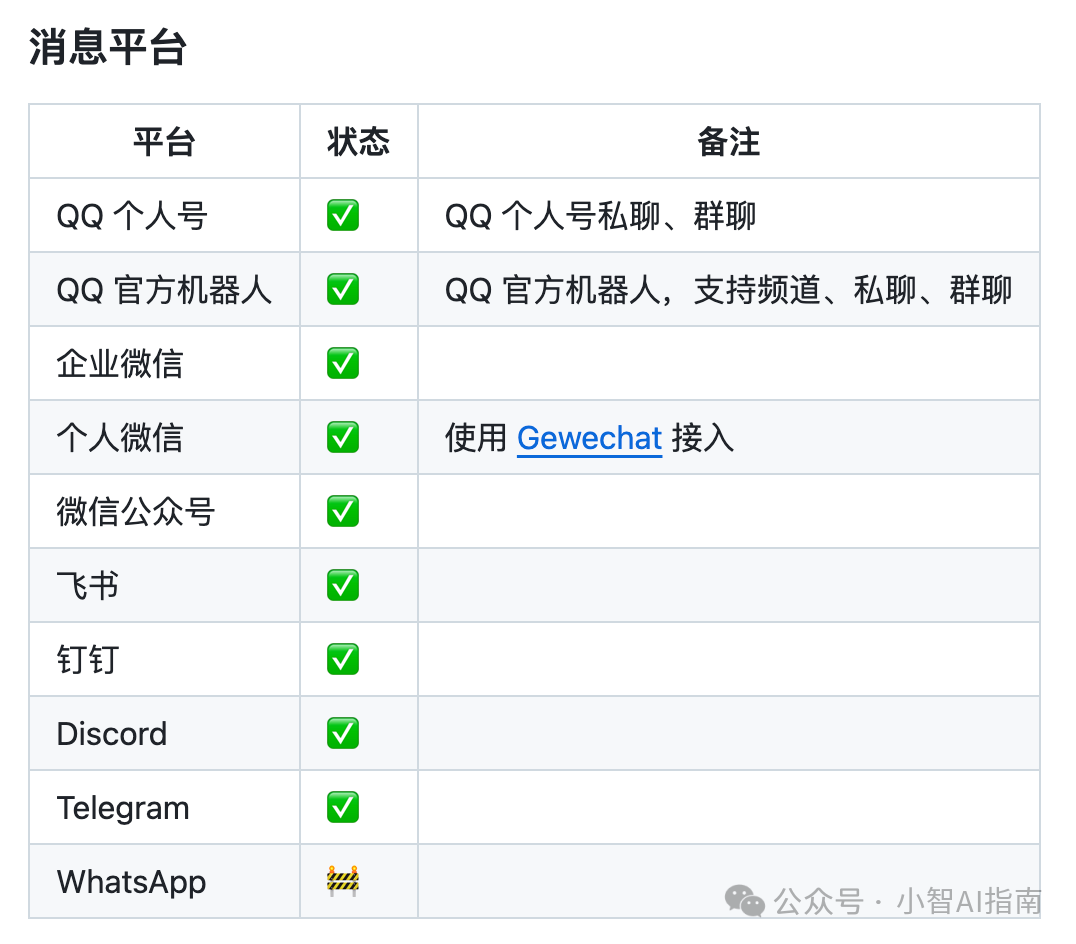1076x944 pixels.
Task: Click the green checkmark for 微信公众号
Action: coord(343,511)
